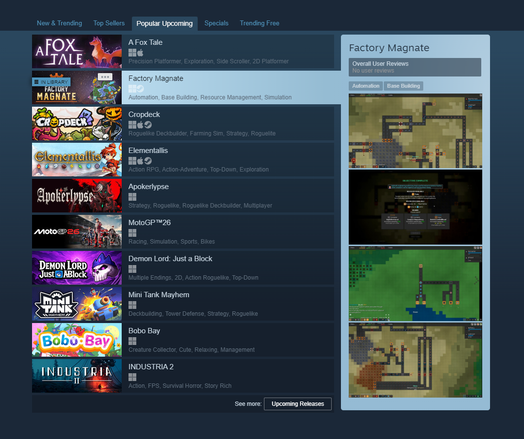Viewport: 524px width, 439px height.
Task: Click the SteamOS icon under Factory Magnate title
Action: click(x=140, y=89)
